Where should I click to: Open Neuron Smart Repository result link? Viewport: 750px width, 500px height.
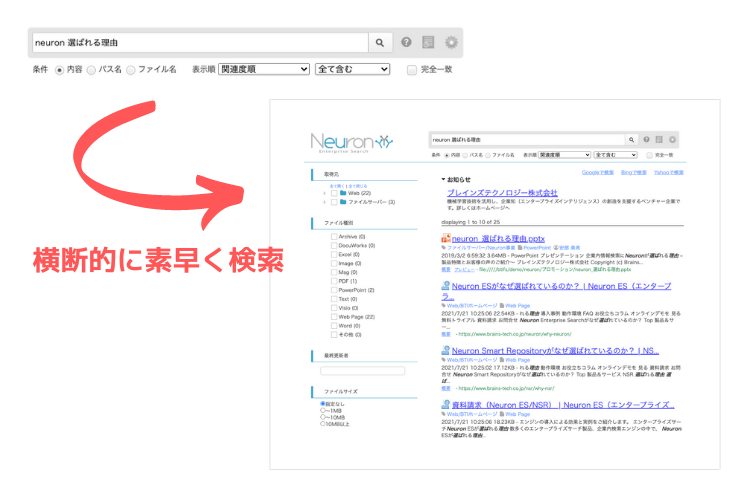[555, 351]
